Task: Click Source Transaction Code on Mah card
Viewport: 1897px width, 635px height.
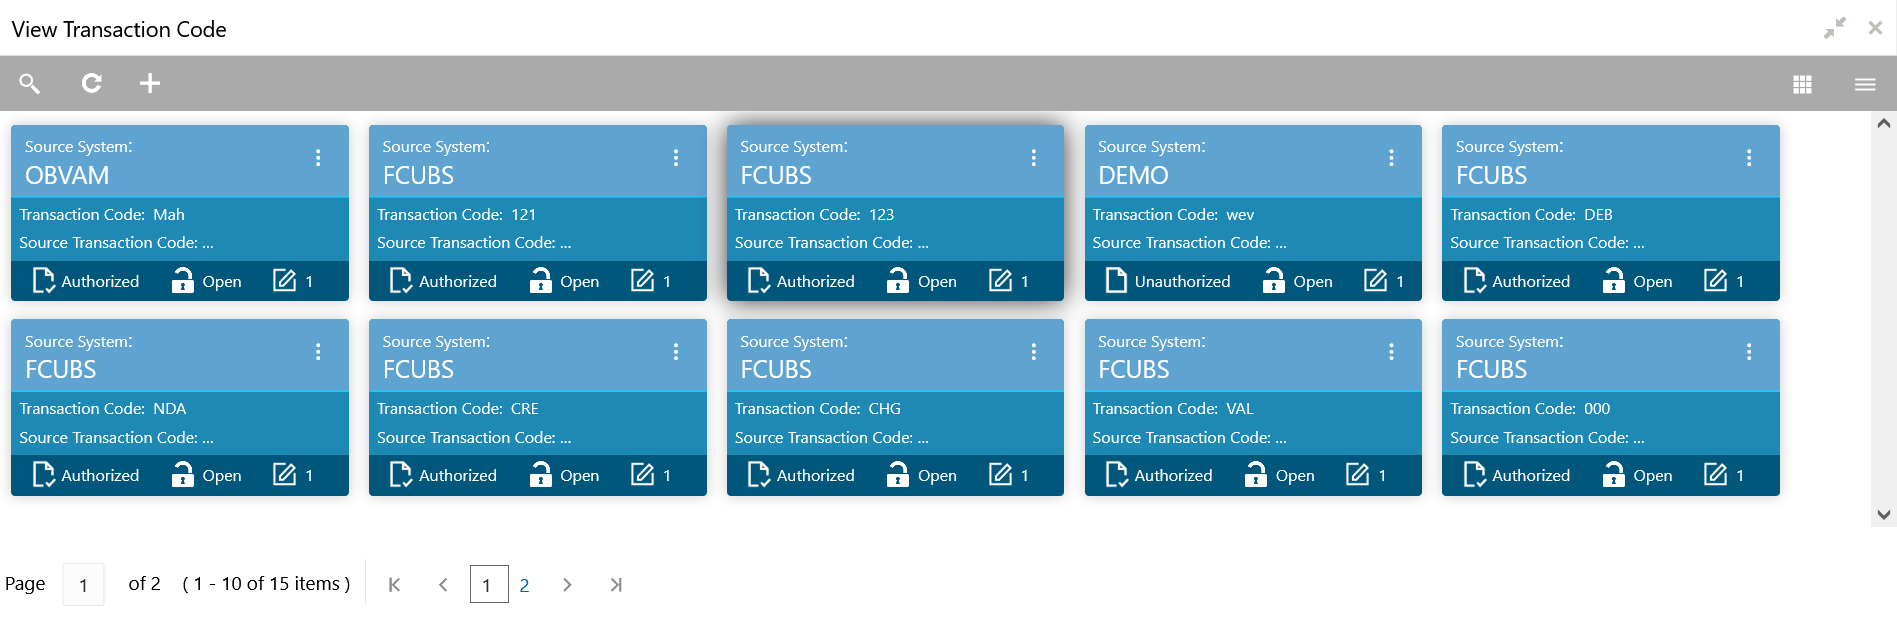Action: 116,242
